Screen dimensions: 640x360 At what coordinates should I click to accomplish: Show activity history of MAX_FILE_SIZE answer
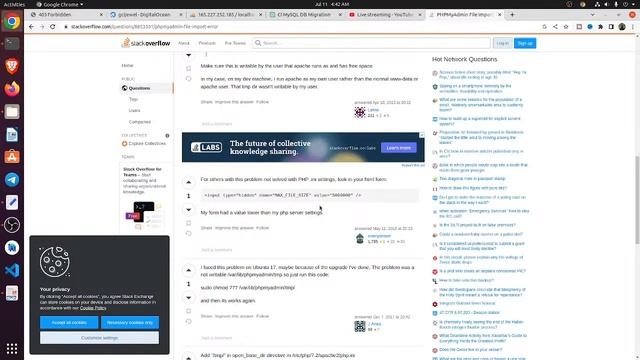189,233
